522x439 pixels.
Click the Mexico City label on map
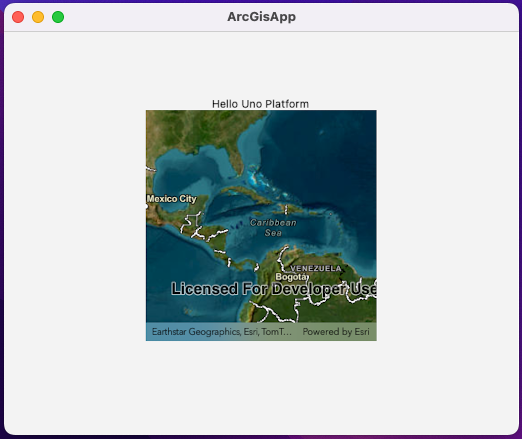click(172, 199)
